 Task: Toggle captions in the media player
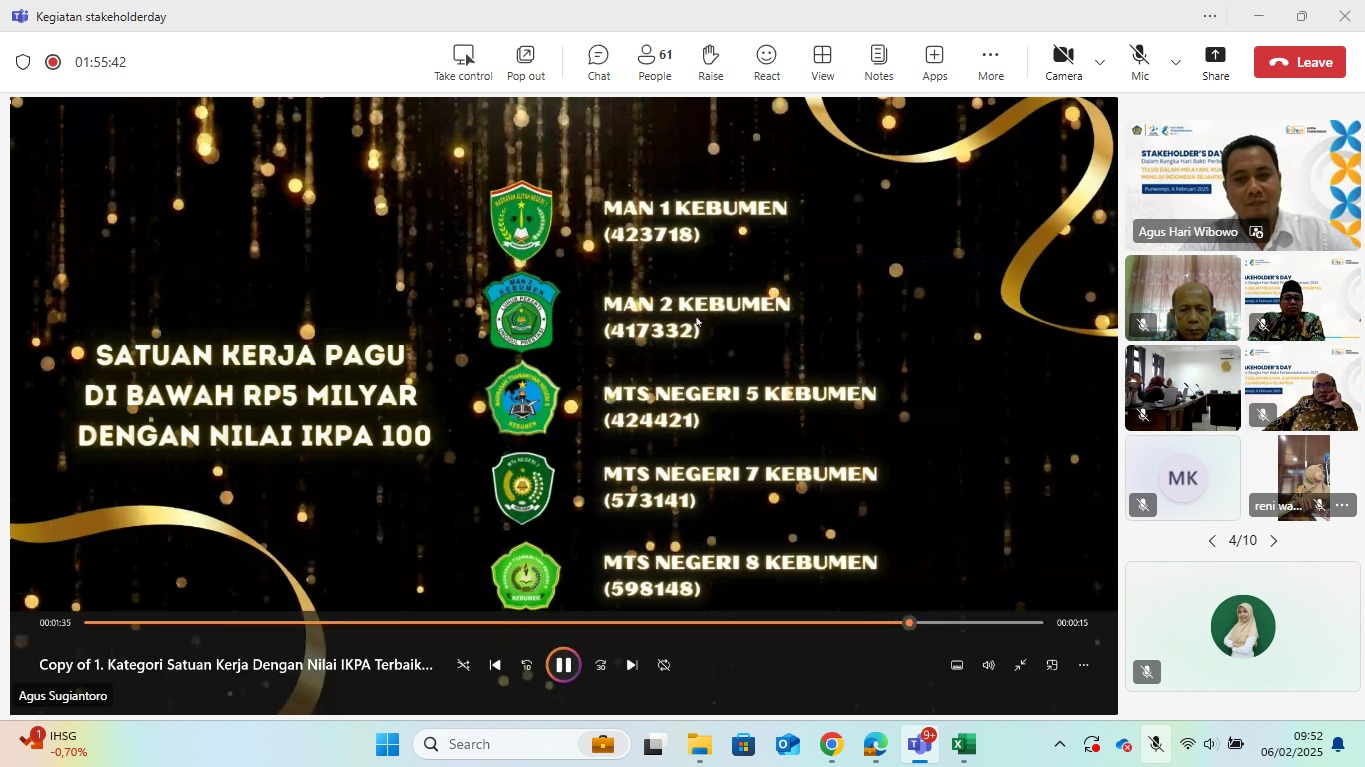[x=957, y=665]
